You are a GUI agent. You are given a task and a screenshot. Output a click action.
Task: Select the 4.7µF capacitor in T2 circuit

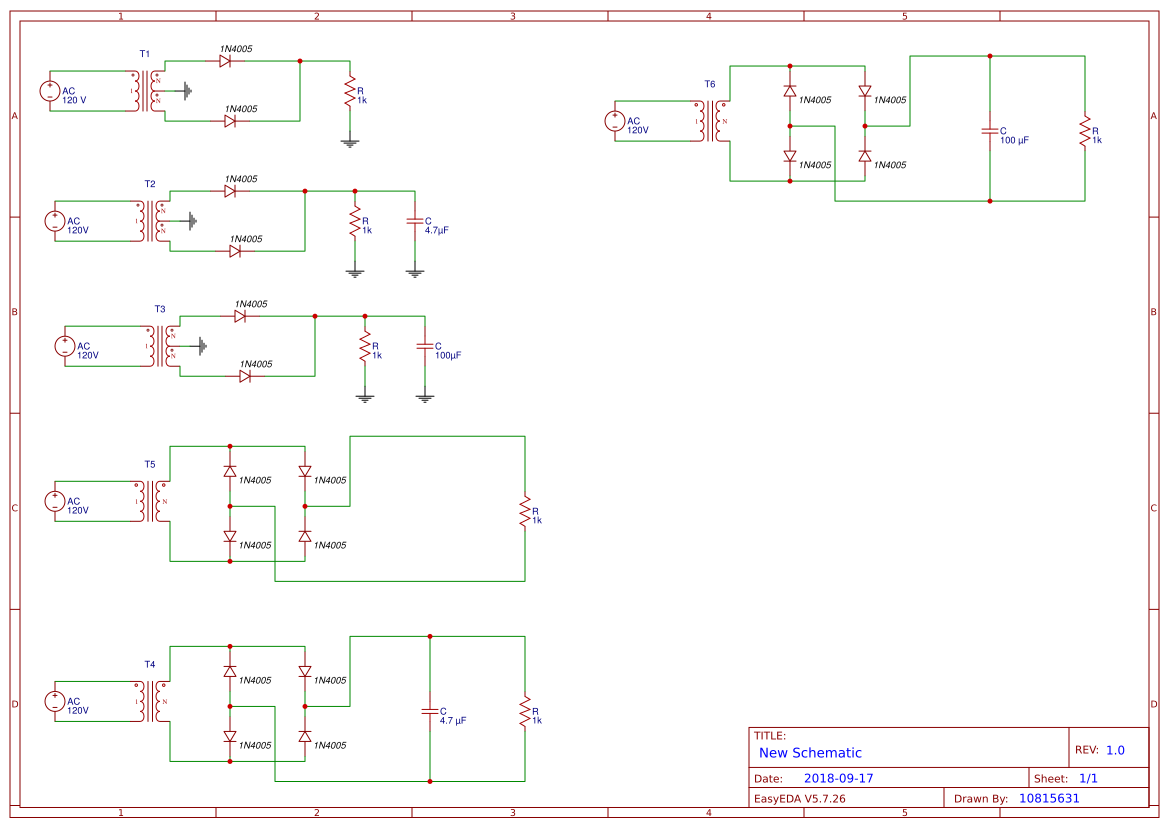click(x=416, y=222)
